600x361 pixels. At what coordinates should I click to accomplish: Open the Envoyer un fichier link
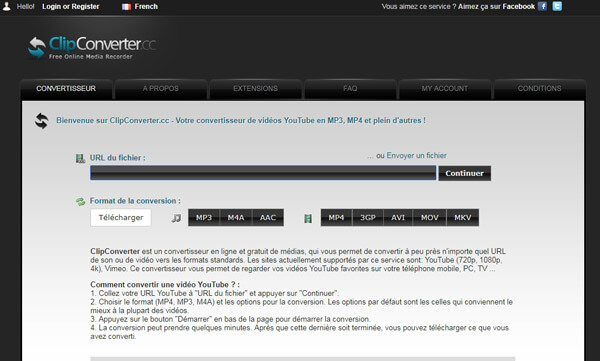point(416,155)
